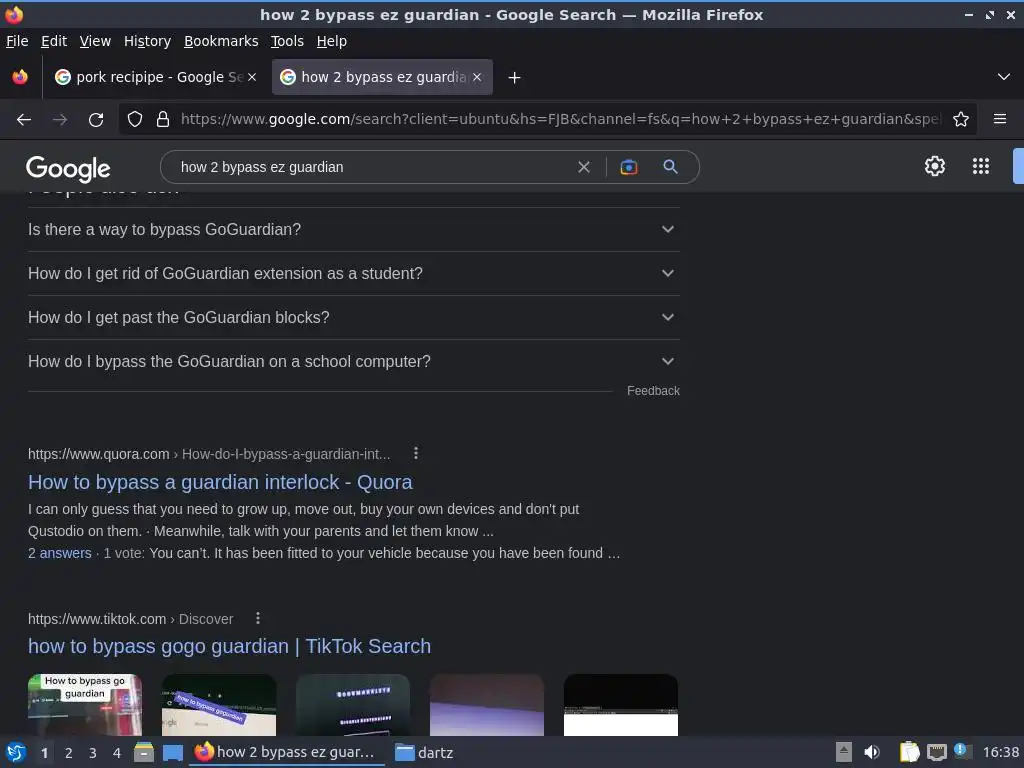View site security padlock info
The image size is (1024, 768).
click(163, 120)
